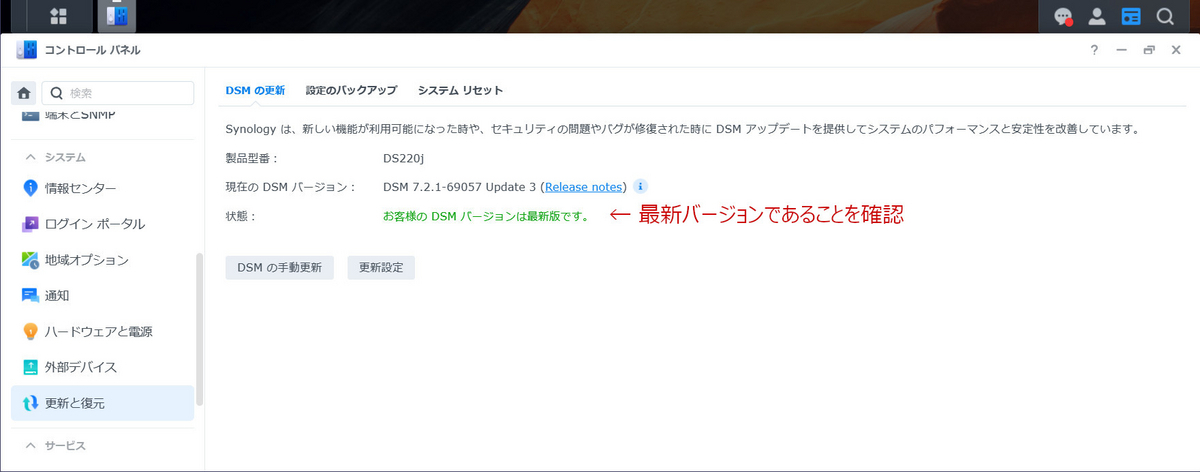Open the notifications chat bubble icon
The image size is (1200, 472).
pos(1065,16)
